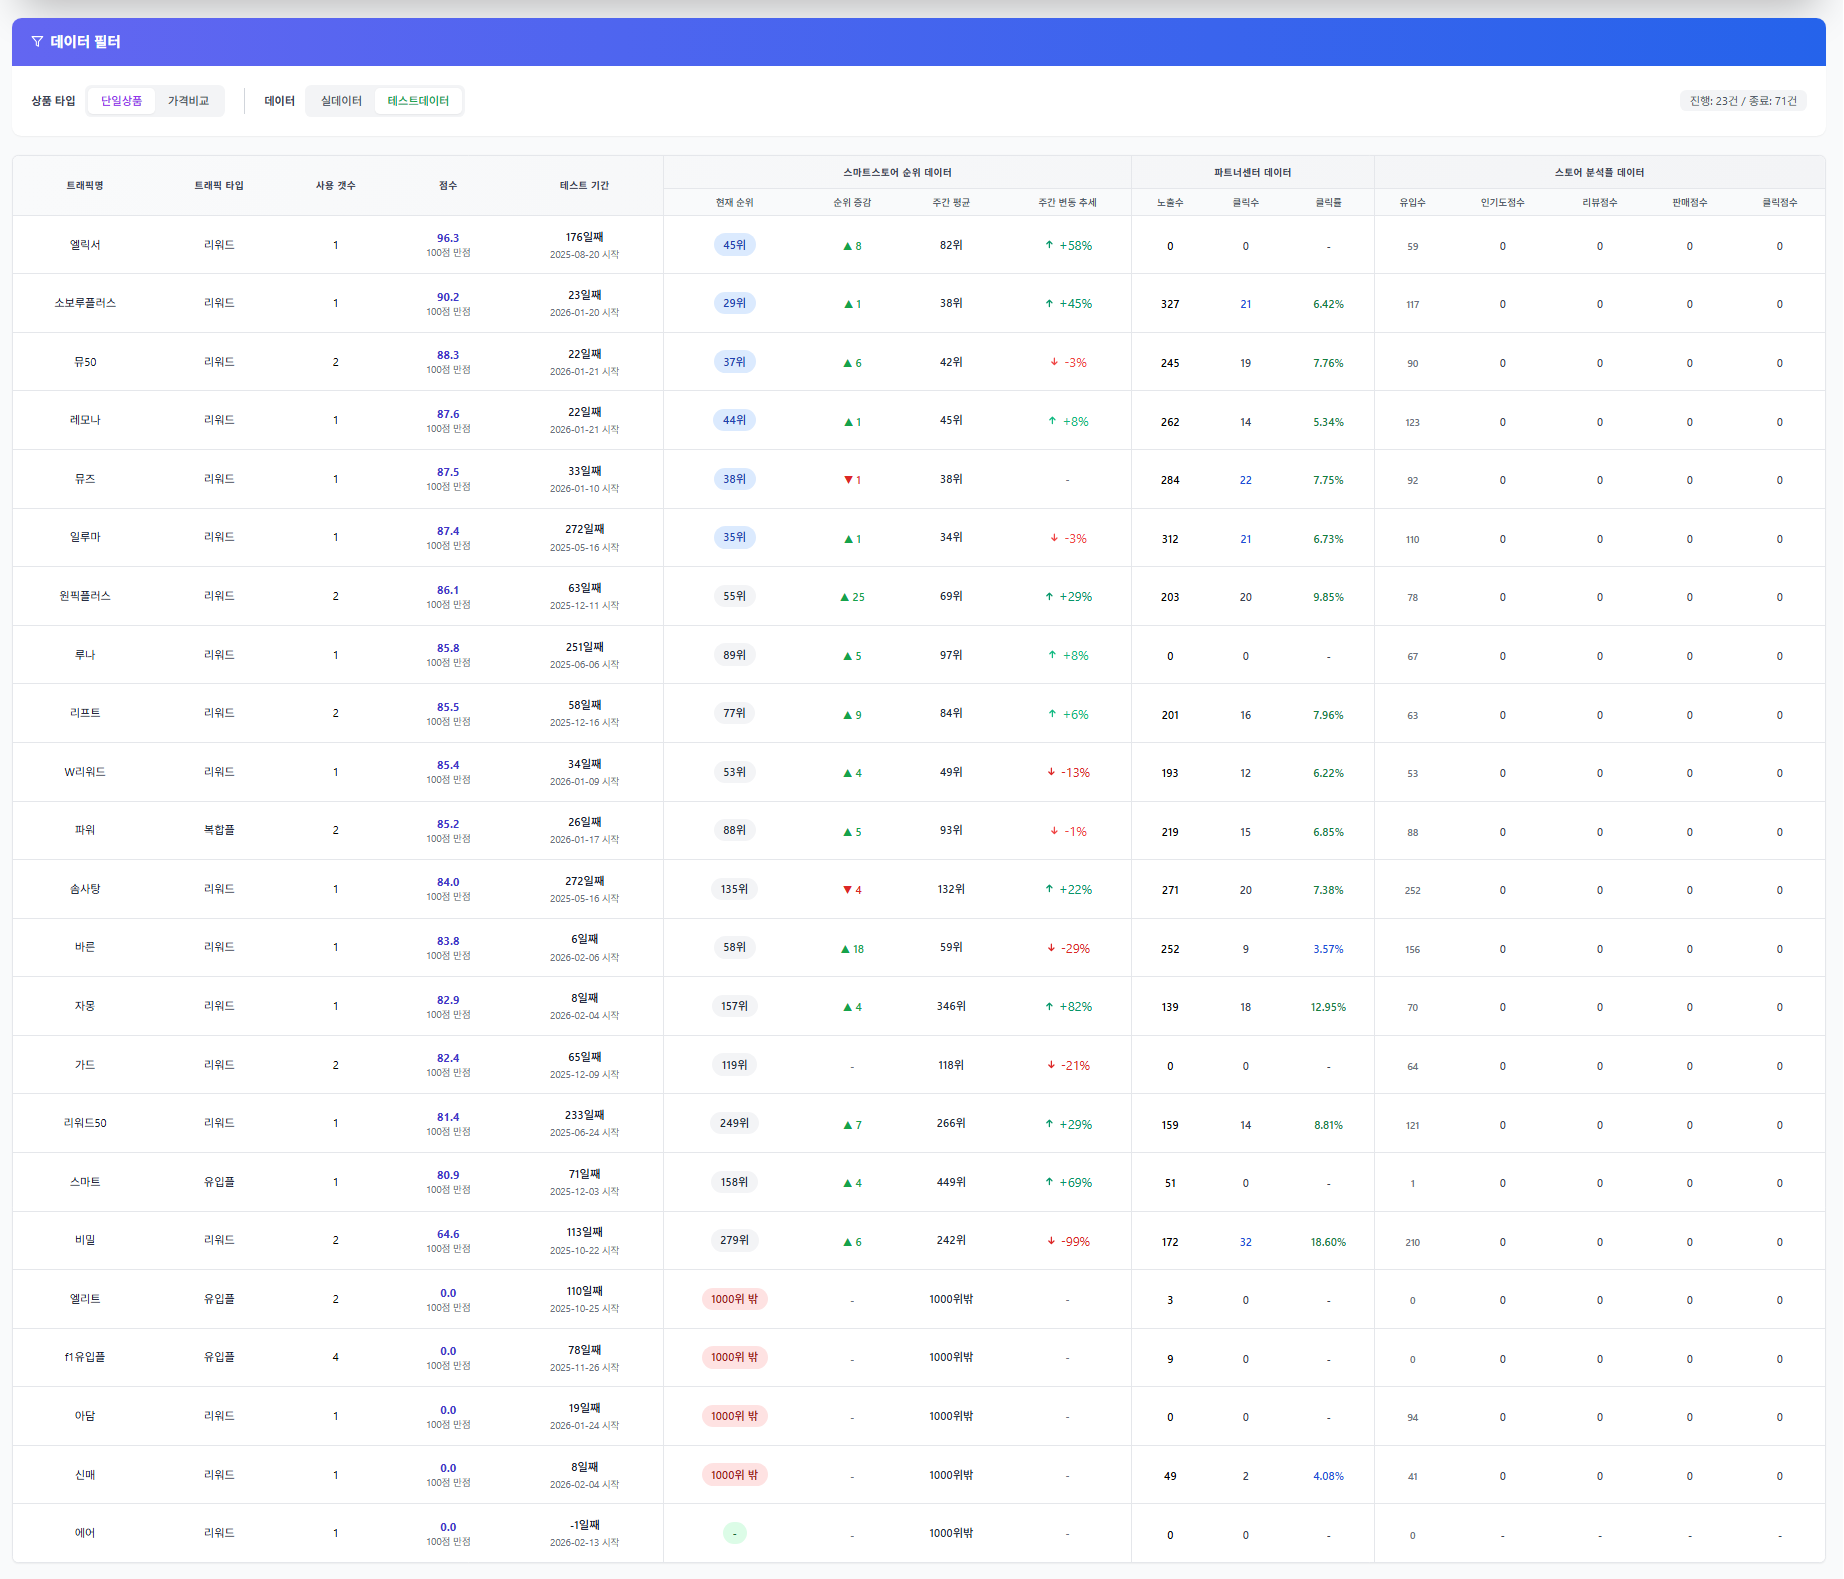Switch data to 테스트데이터
Screen dimensions: 1844x1579
coord(418,101)
